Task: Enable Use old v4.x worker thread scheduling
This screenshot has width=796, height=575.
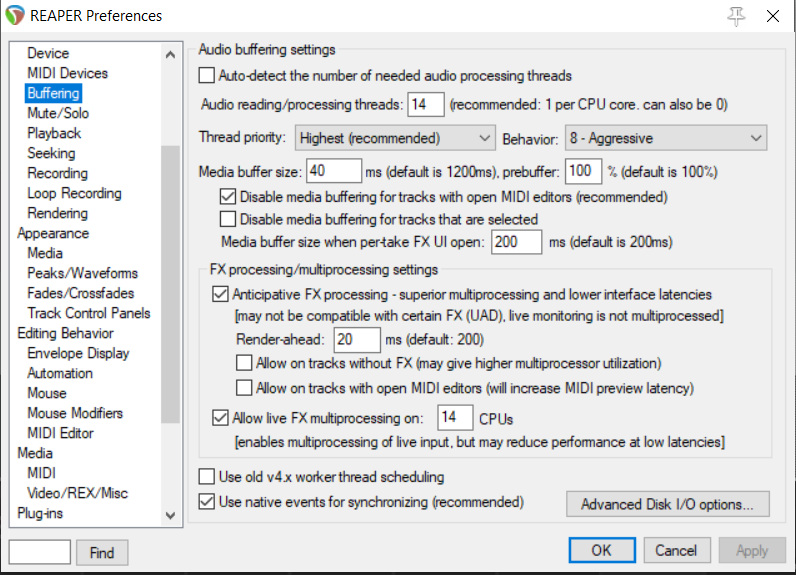Action: [207, 477]
